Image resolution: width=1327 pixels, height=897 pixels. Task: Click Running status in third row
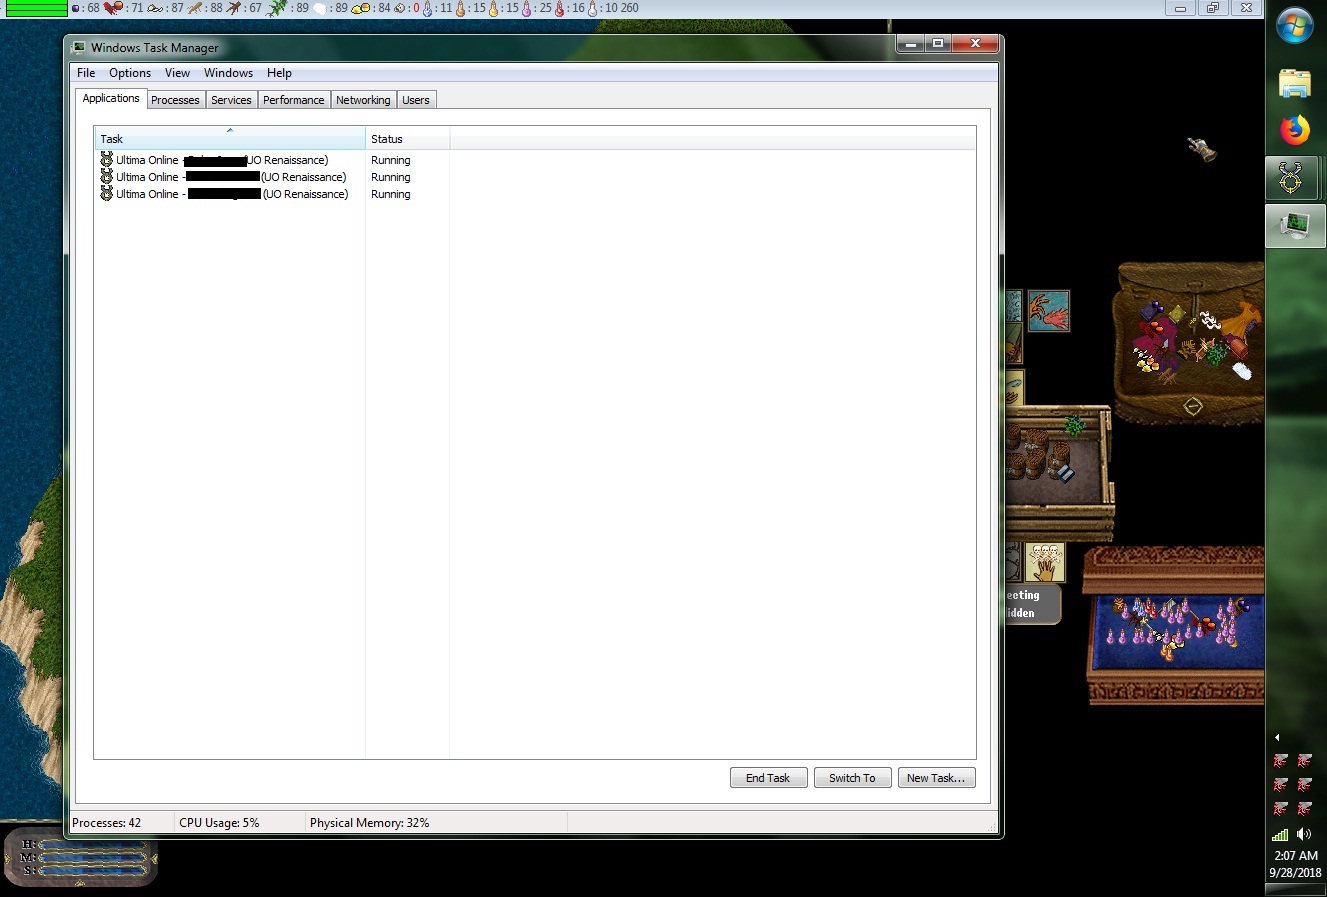[x=391, y=194]
